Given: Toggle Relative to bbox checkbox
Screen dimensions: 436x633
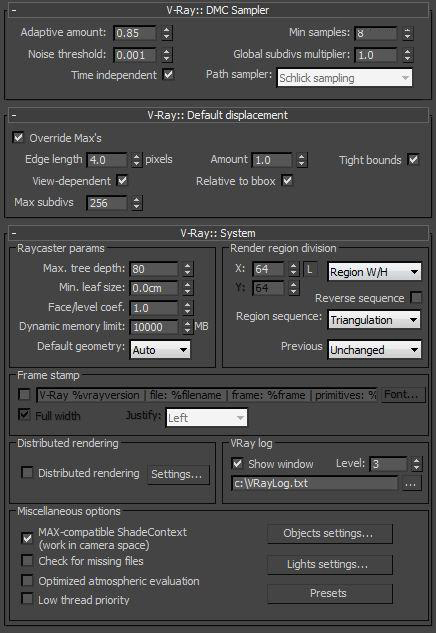Looking at the screenshot, I should coord(287,180).
